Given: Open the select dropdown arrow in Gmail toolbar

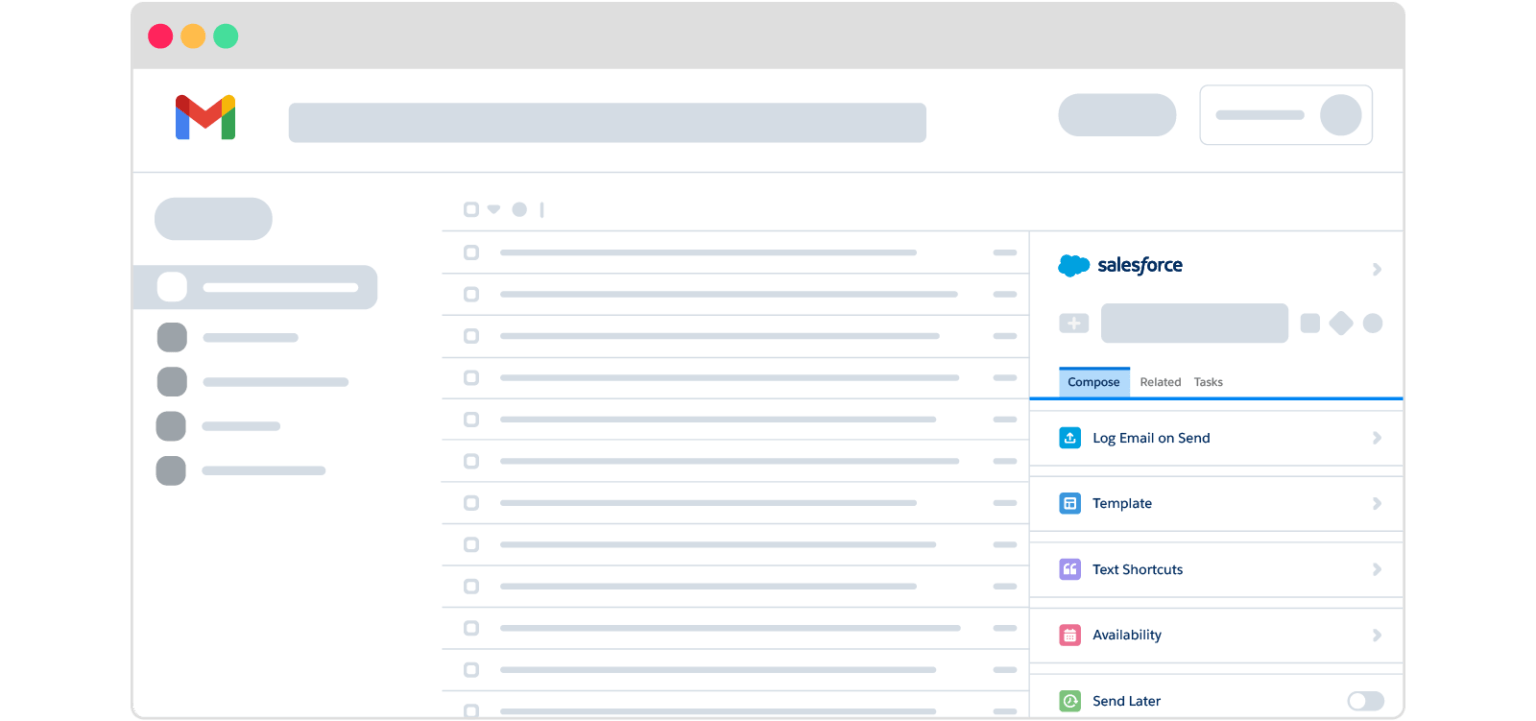Looking at the screenshot, I should [x=492, y=209].
